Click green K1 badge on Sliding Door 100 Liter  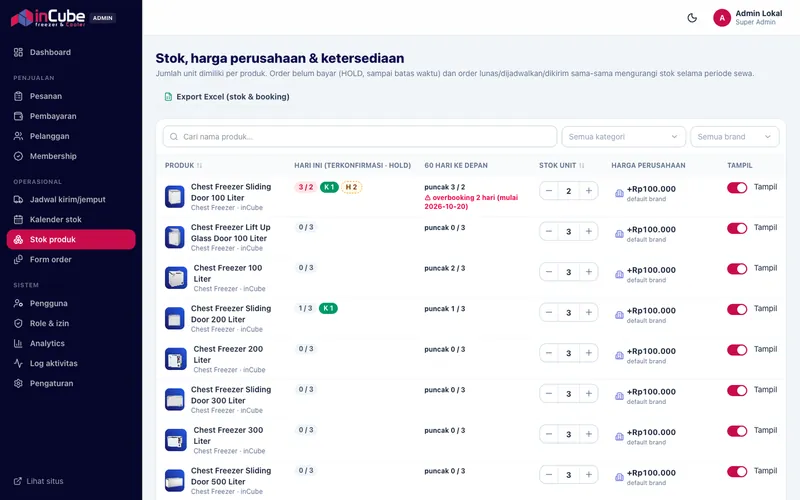click(329, 187)
